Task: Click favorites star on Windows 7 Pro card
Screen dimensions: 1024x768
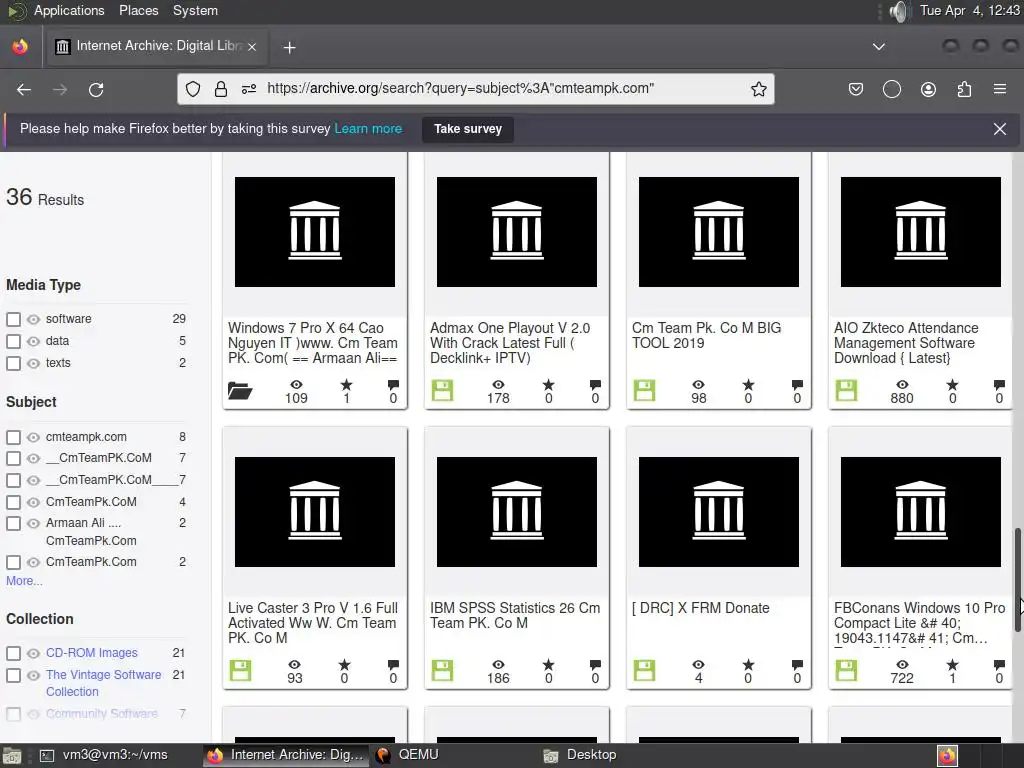Action: point(347,385)
